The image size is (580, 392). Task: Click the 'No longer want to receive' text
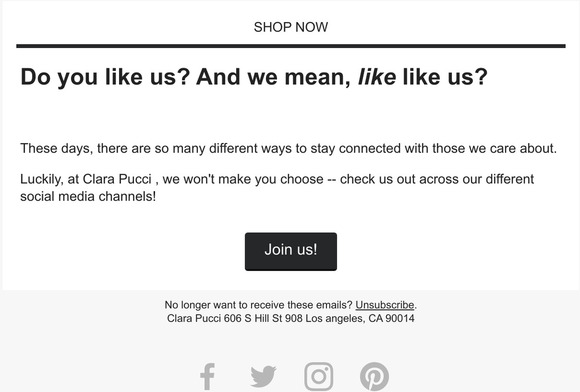click(258, 305)
